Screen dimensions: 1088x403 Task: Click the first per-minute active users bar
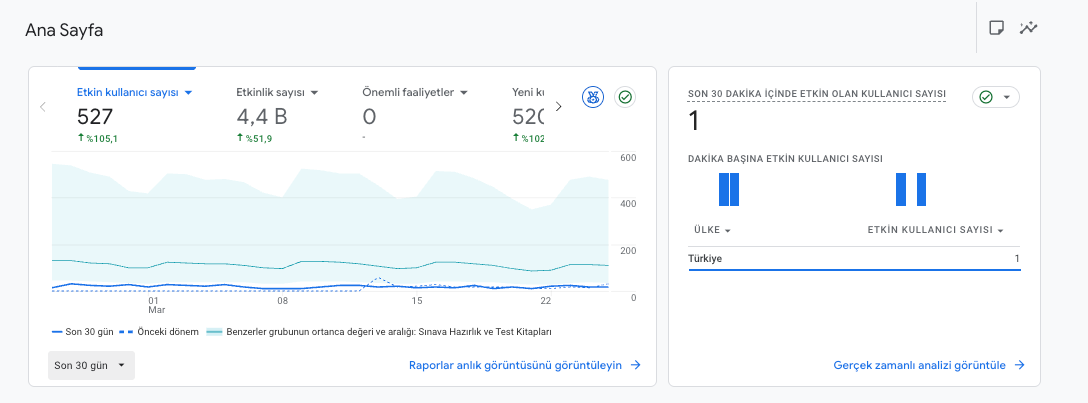pyautogui.click(x=724, y=189)
